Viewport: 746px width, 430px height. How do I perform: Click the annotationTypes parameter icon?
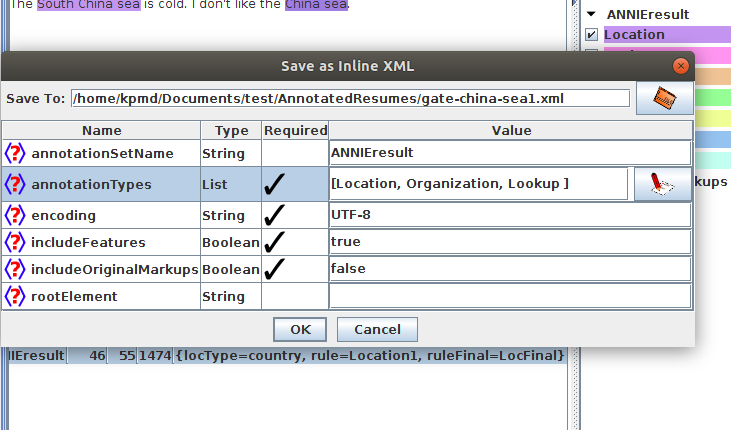pos(15,185)
